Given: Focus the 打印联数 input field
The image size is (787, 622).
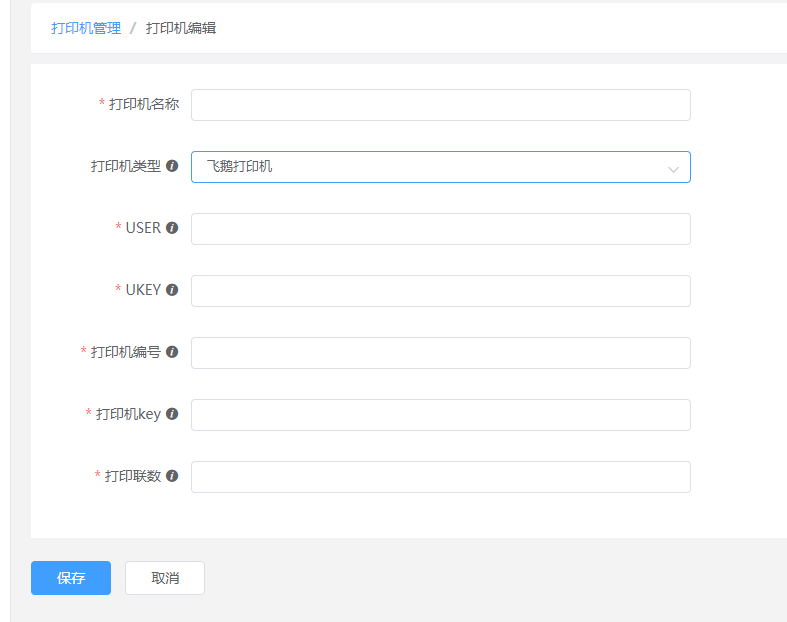Looking at the screenshot, I should point(441,477).
